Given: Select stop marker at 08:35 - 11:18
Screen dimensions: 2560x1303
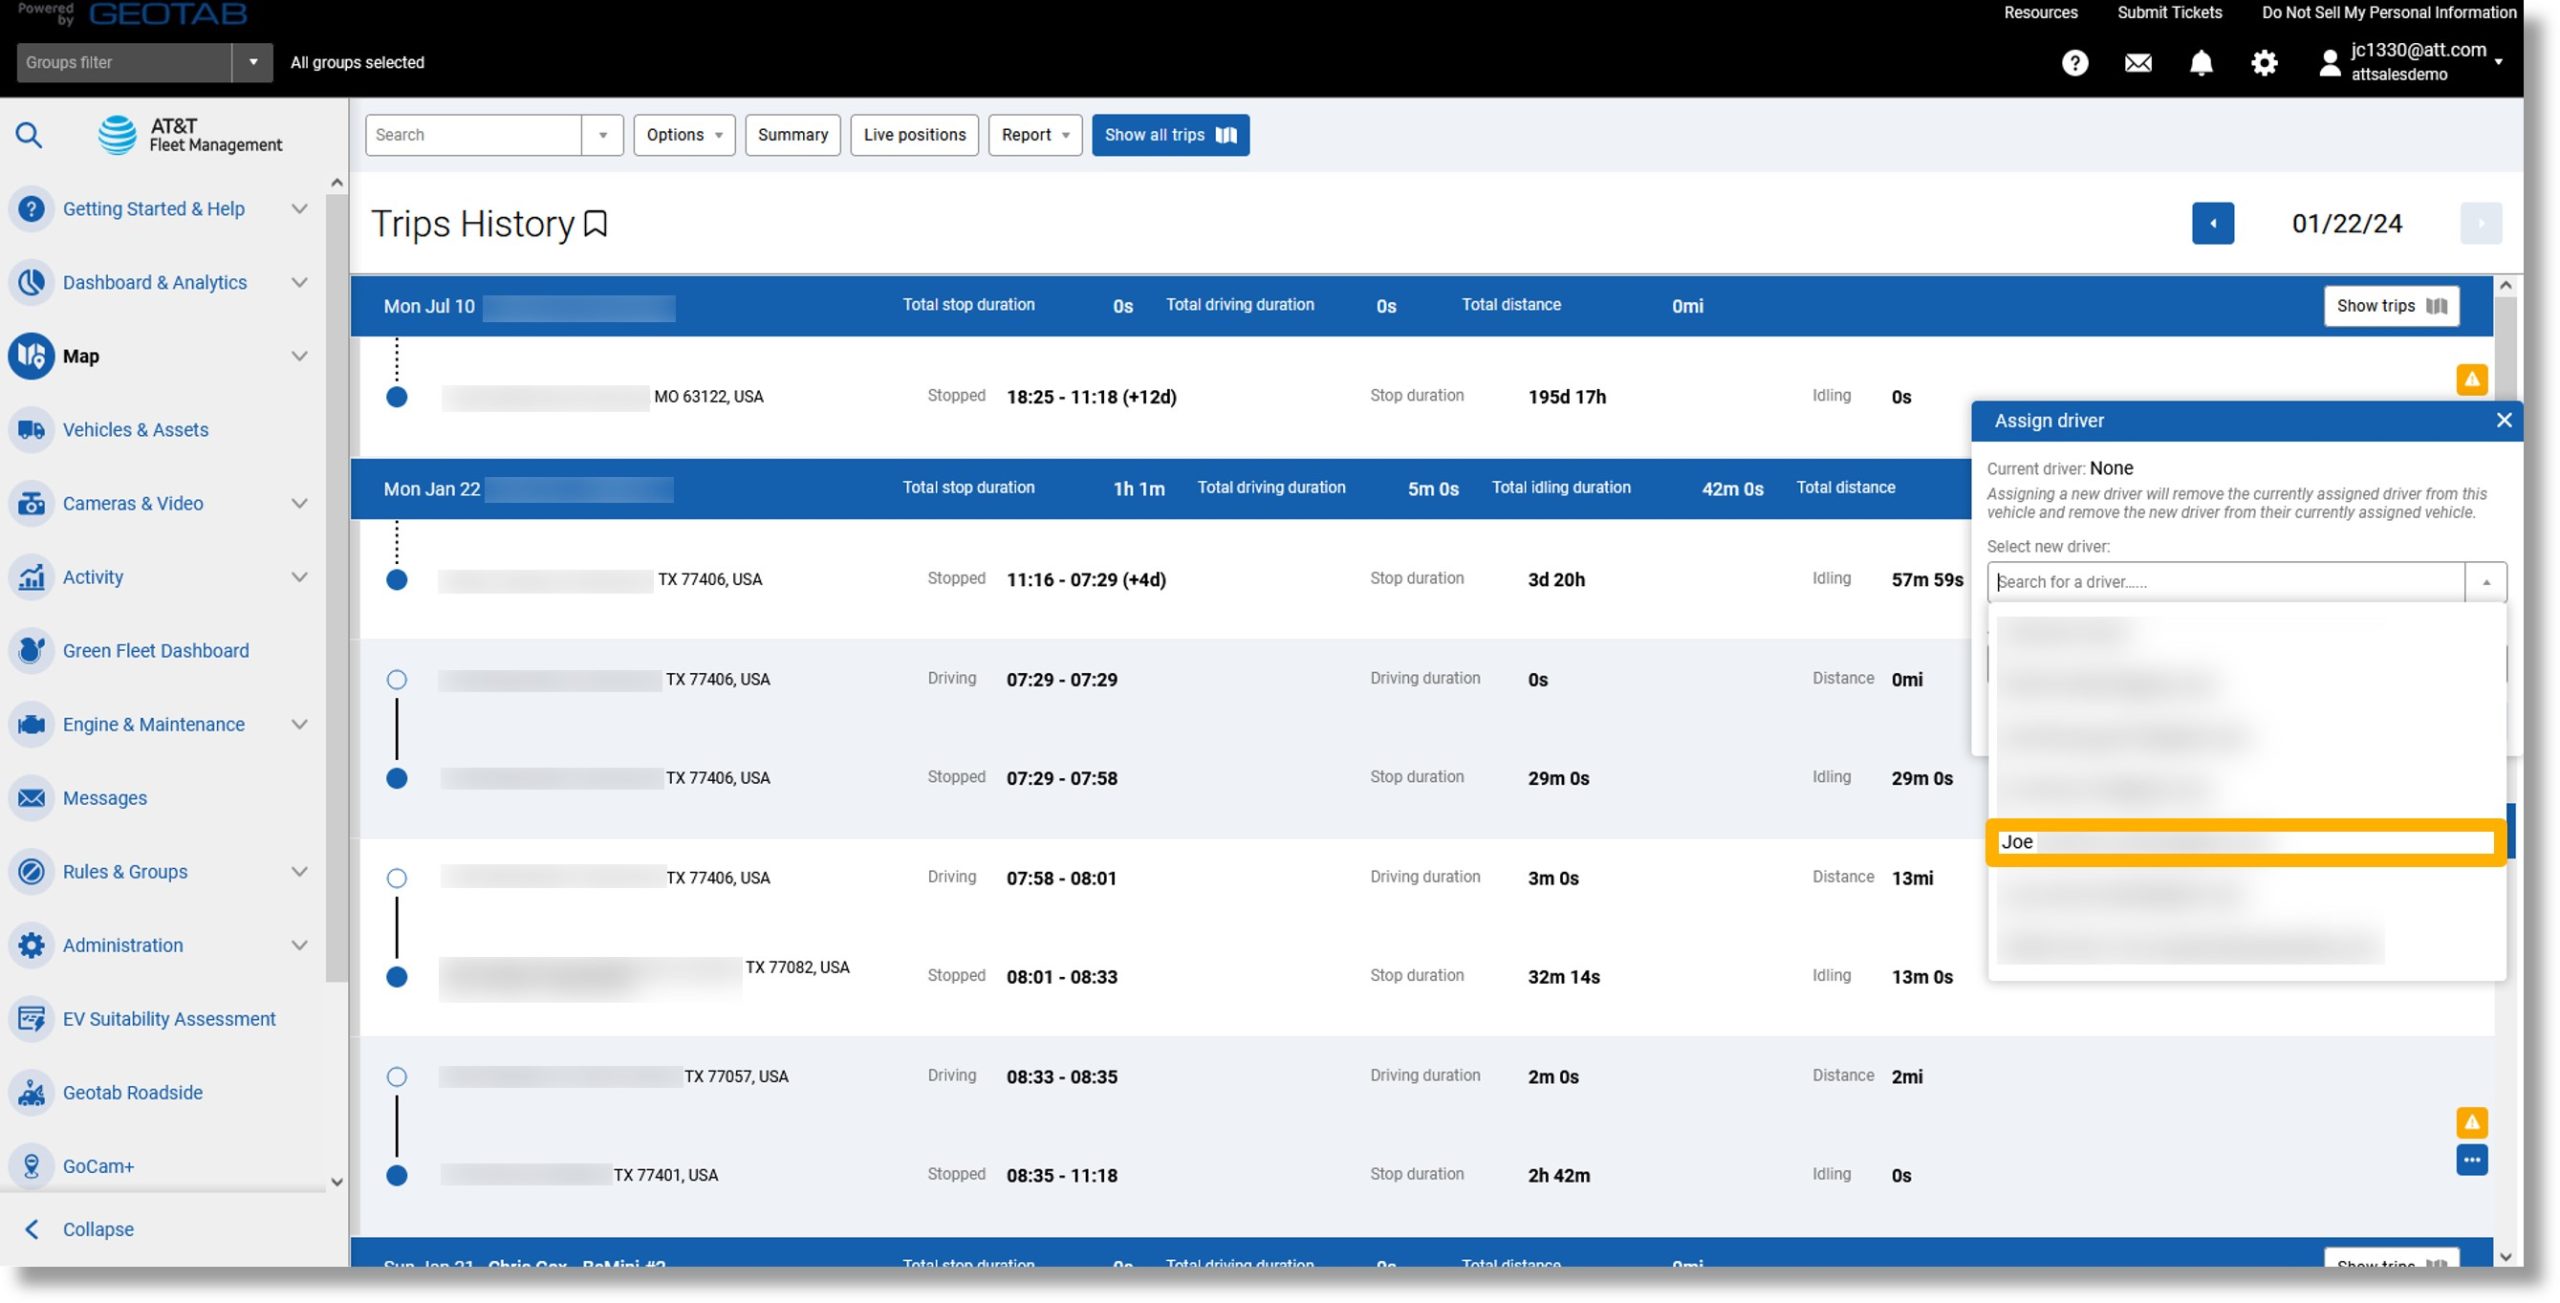Looking at the screenshot, I should 397,1176.
